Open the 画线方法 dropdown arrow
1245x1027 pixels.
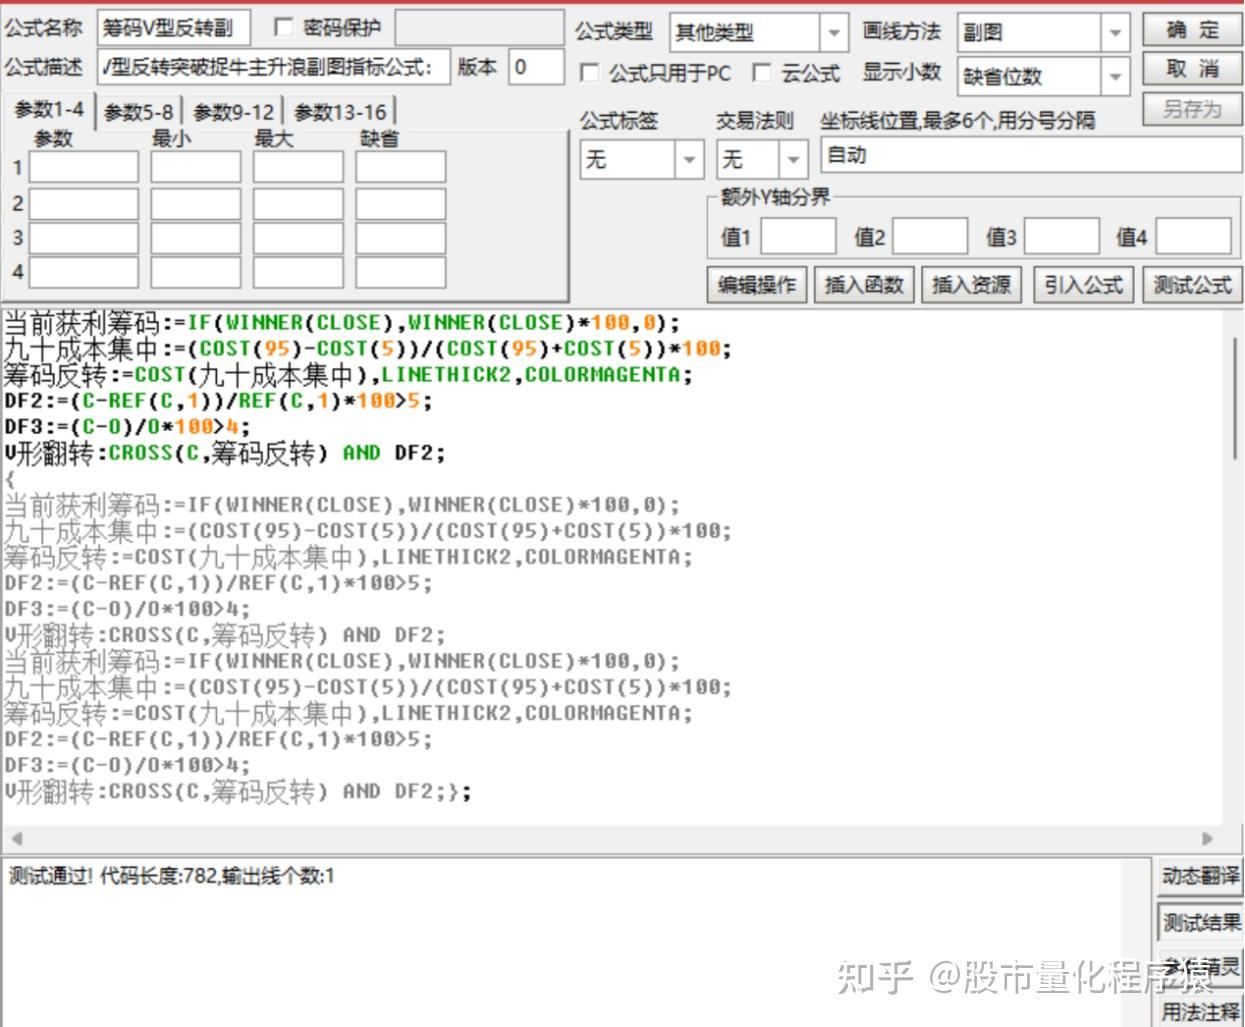click(1116, 33)
